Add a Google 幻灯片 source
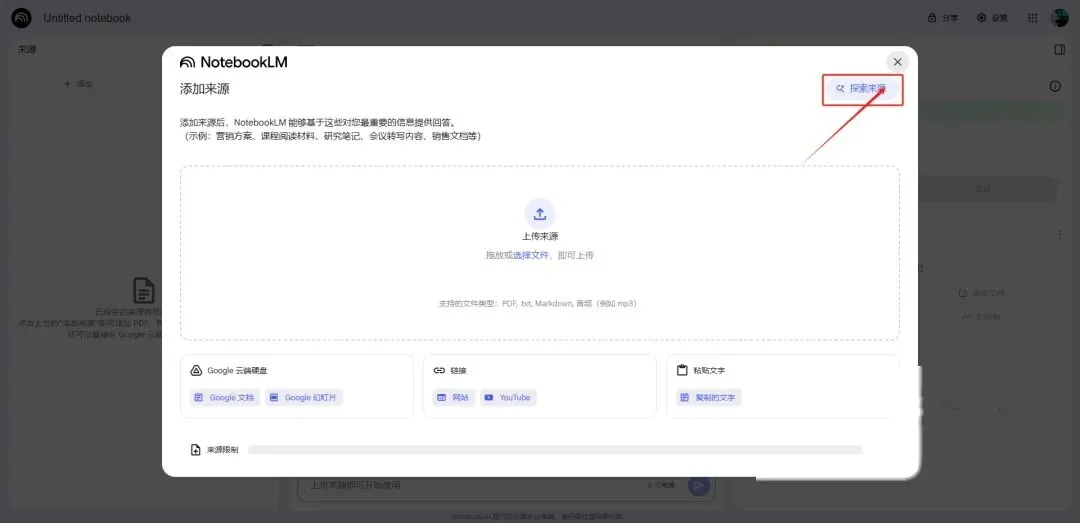Screen dimensions: 1080x523 304,398
